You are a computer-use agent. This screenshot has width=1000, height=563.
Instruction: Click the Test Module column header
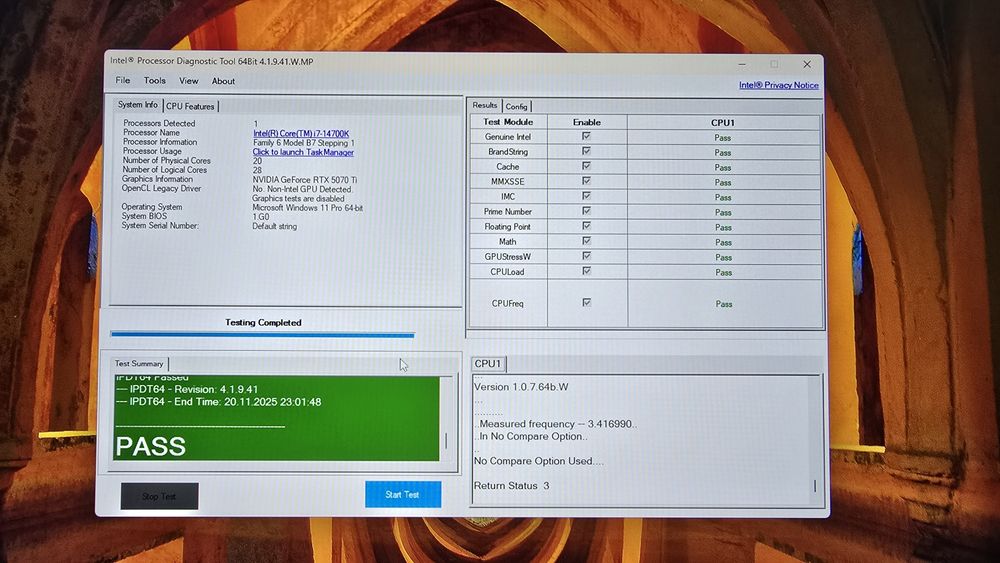pos(508,122)
